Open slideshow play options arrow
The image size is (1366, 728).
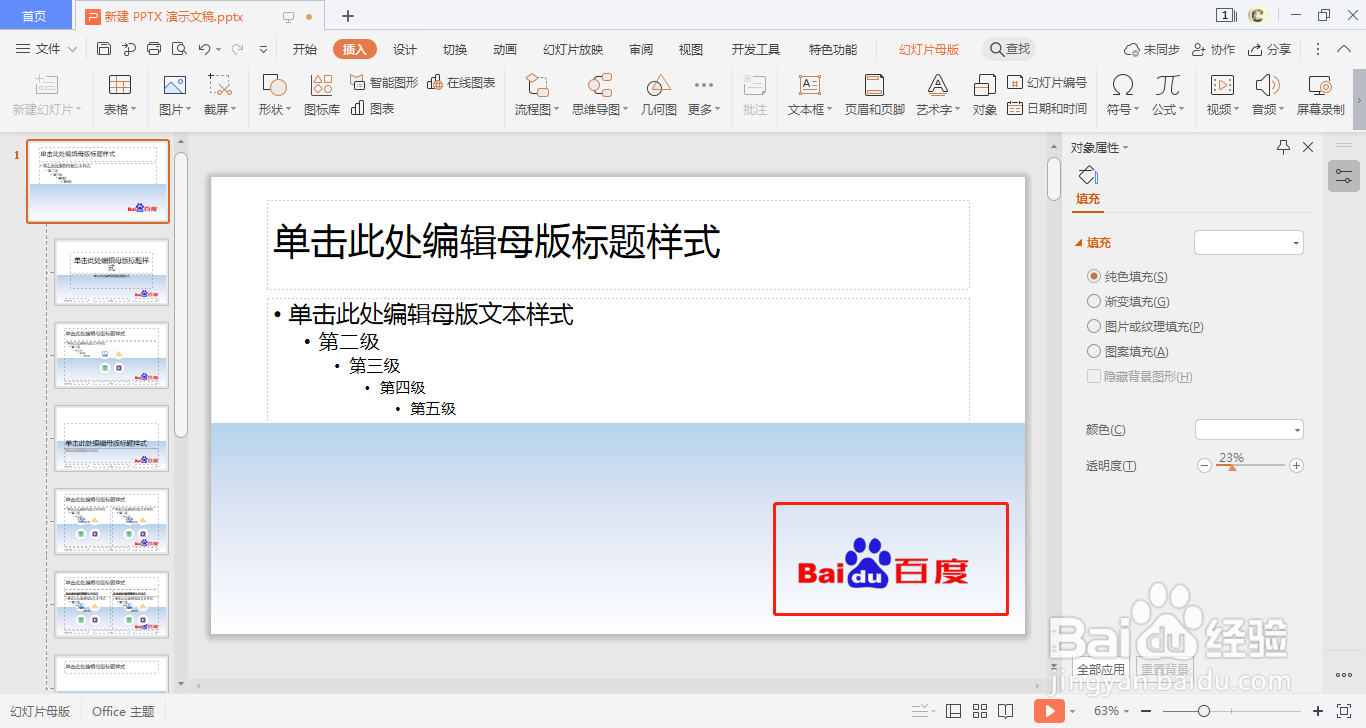pyautogui.click(x=1072, y=711)
